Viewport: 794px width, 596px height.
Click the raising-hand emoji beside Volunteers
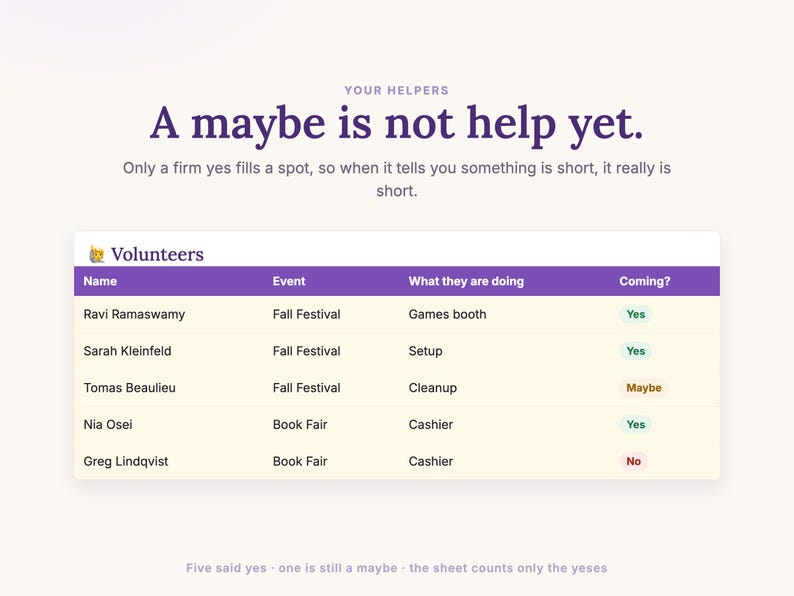coord(96,254)
